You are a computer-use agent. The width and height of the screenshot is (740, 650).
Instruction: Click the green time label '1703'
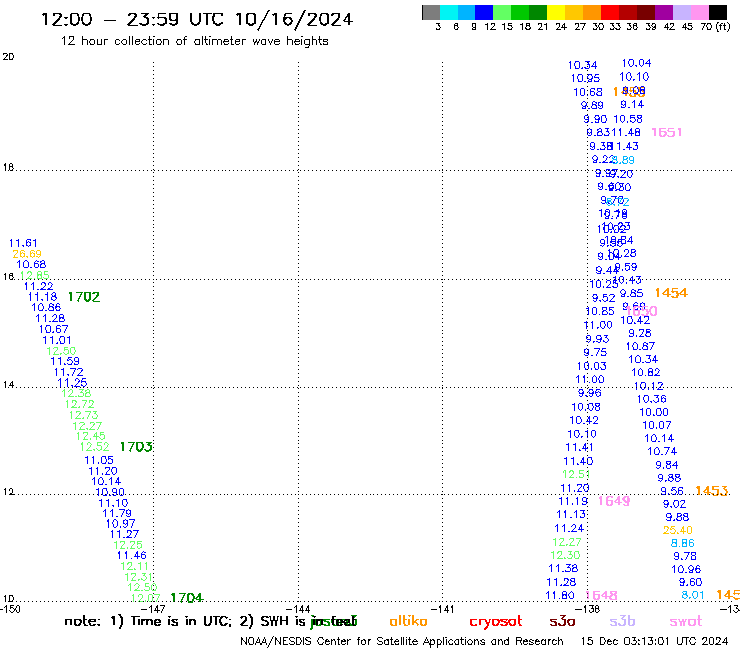[136, 447]
